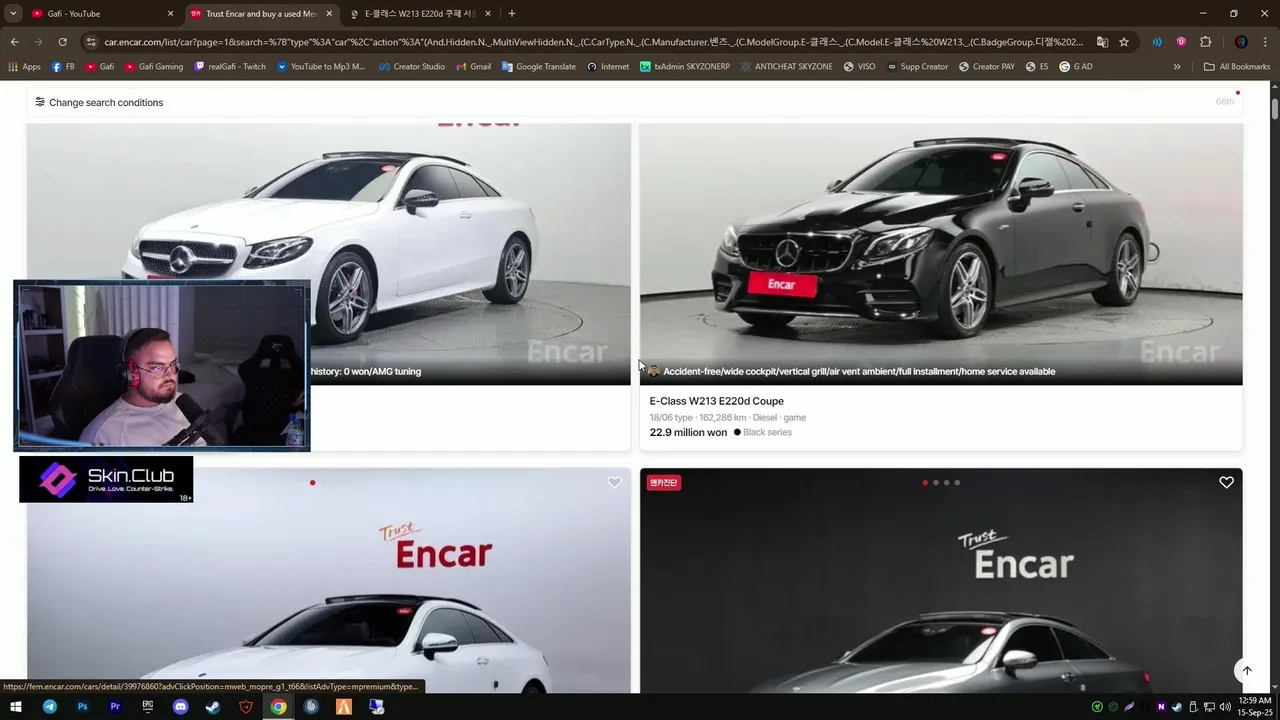Open the Apps bookmark shortcut

(25, 67)
